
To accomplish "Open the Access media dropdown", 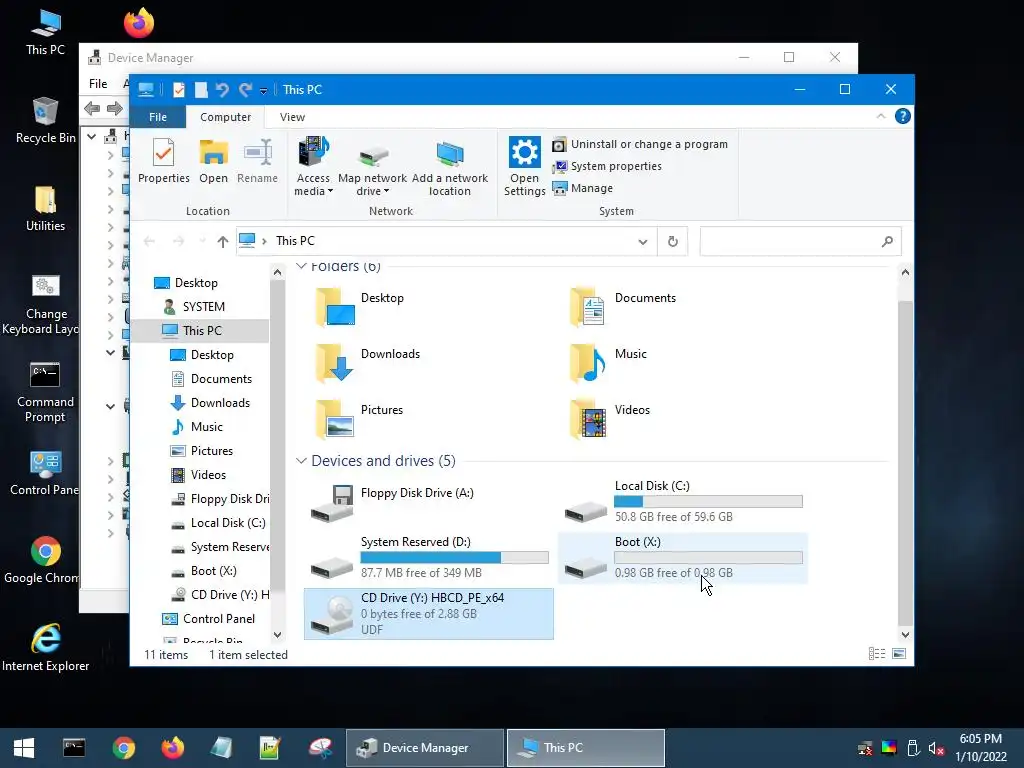I will tap(313, 167).
